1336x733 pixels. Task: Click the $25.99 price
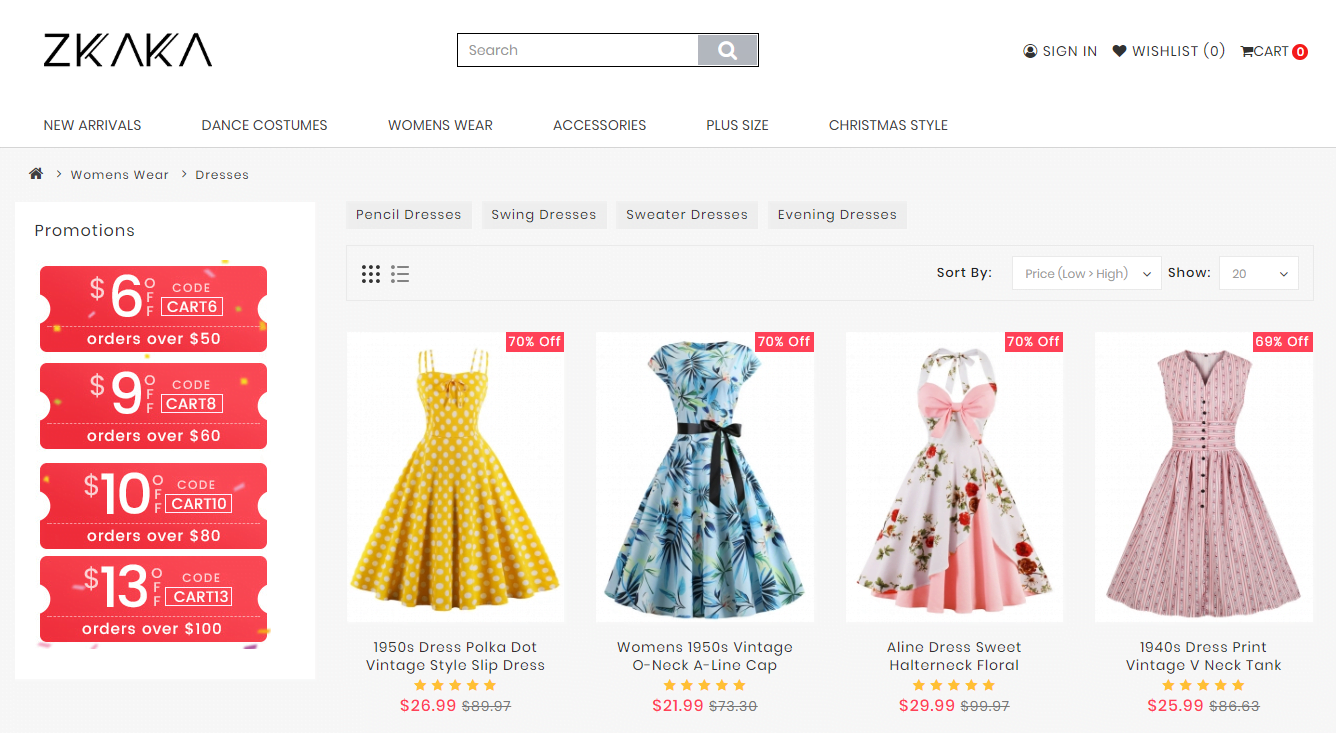tap(1176, 705)
